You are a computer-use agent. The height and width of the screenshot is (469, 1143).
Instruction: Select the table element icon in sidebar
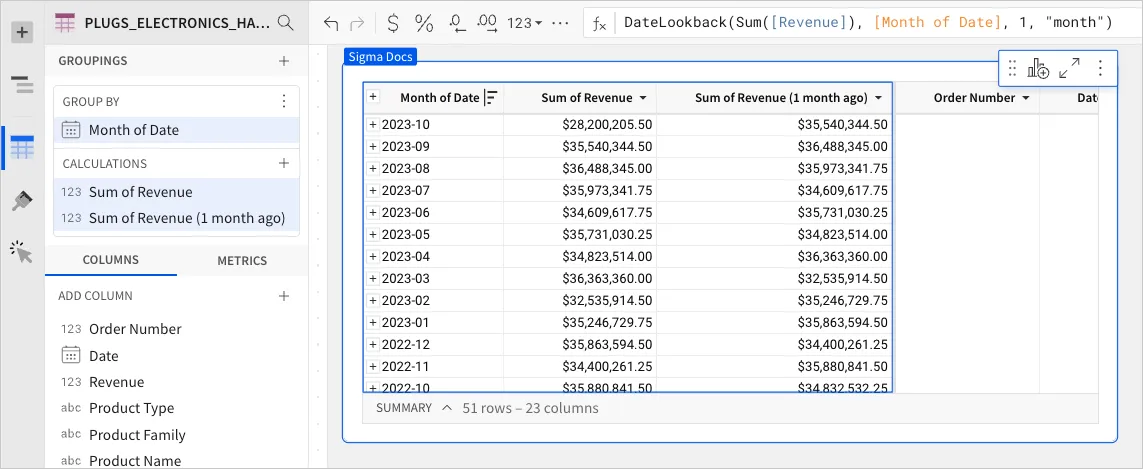pyautogui.click(x=23, y=148)
